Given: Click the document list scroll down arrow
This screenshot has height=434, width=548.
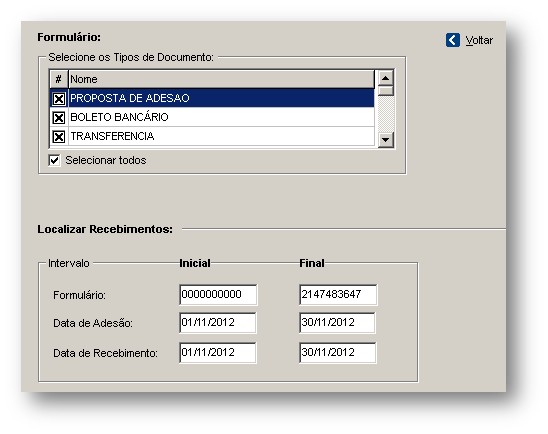Looking at the screenshot, I should click(x=385, y=140).
